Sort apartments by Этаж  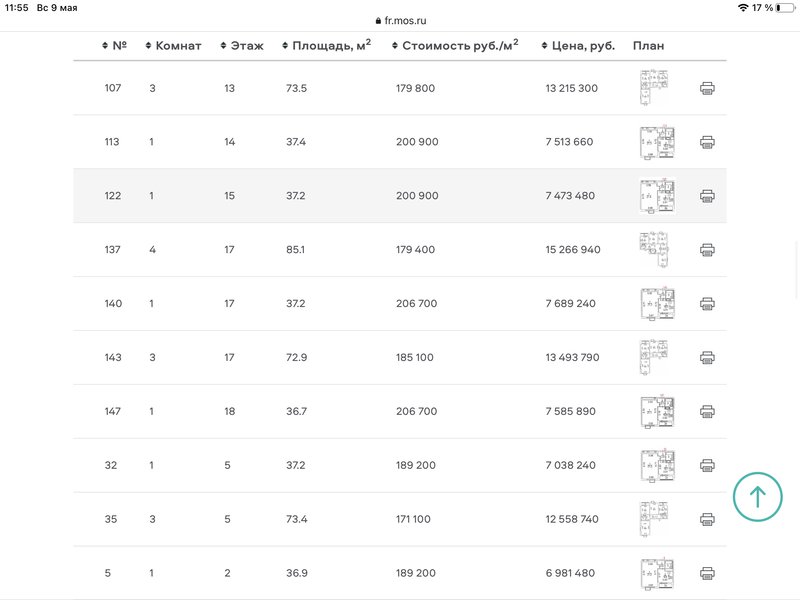[x=242, y=45]
